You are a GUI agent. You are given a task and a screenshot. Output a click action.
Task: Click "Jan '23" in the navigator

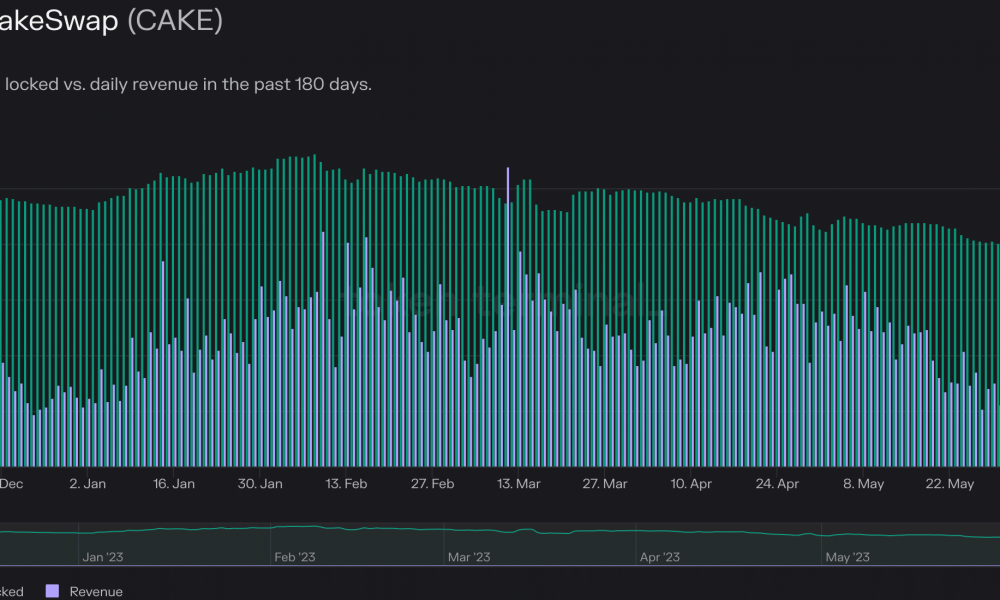(x=103, y=557)
